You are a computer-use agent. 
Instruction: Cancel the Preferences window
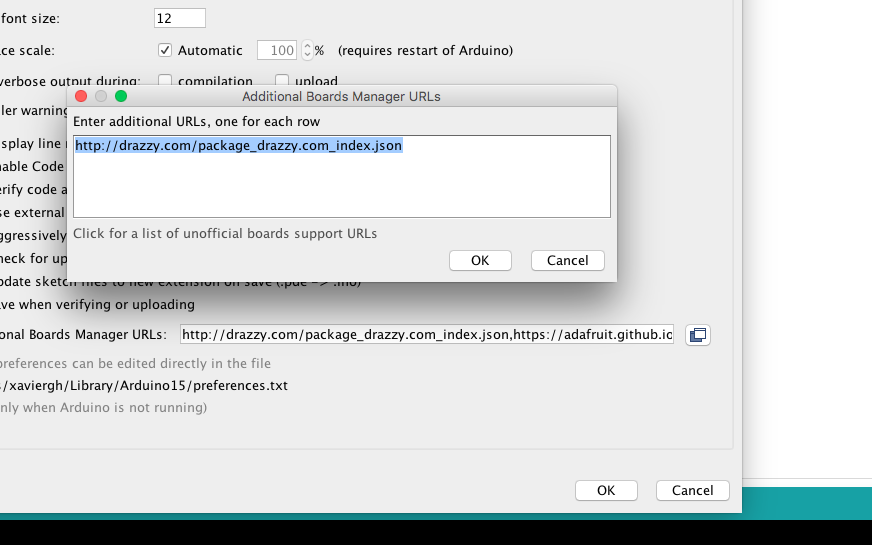point(692,490)
